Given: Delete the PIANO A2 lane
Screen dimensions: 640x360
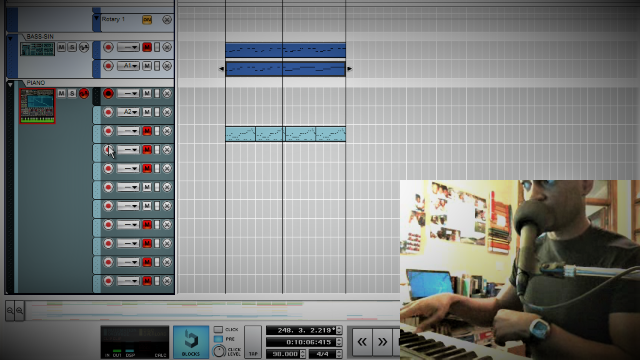Looking at the screenshot, I should tap(167, 112).
